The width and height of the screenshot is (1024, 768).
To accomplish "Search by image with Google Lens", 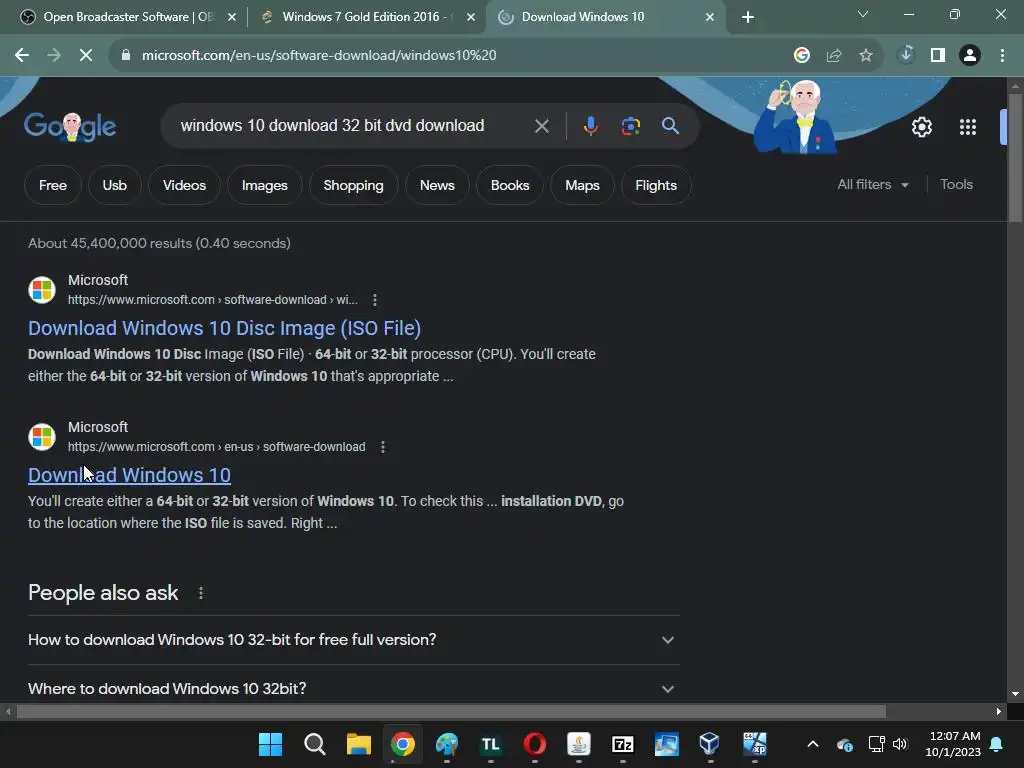I will (631, 126).
